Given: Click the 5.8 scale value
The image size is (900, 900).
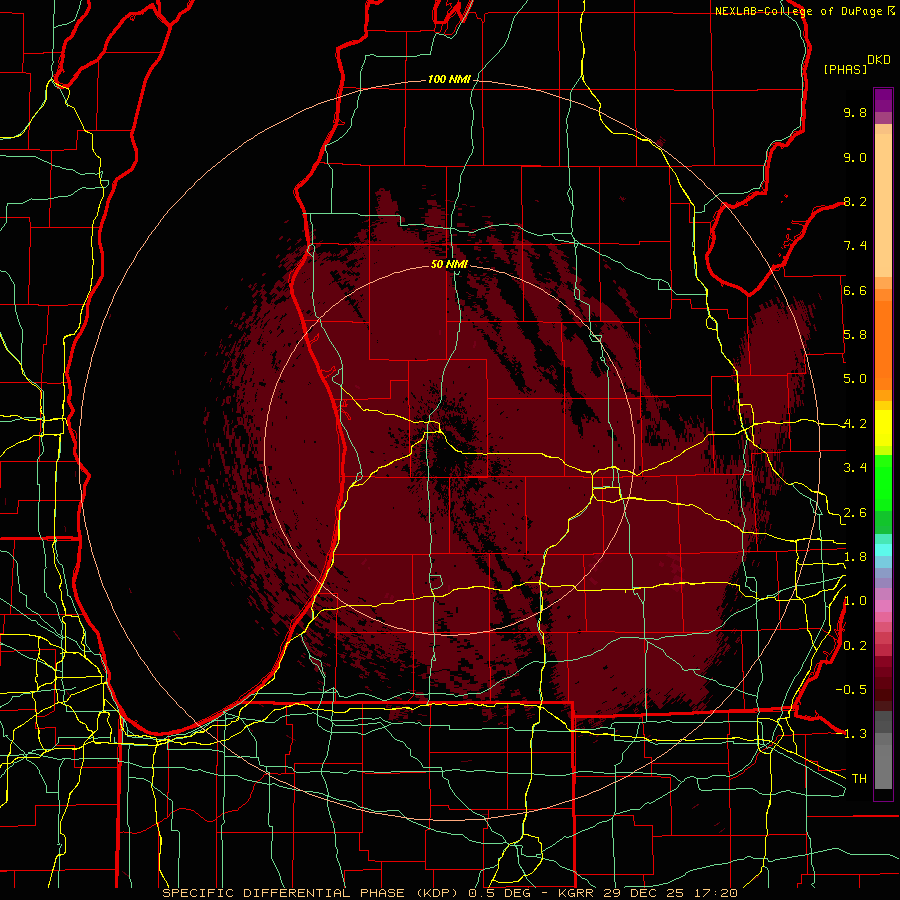Looking at the screenshot, I should 855,335.
